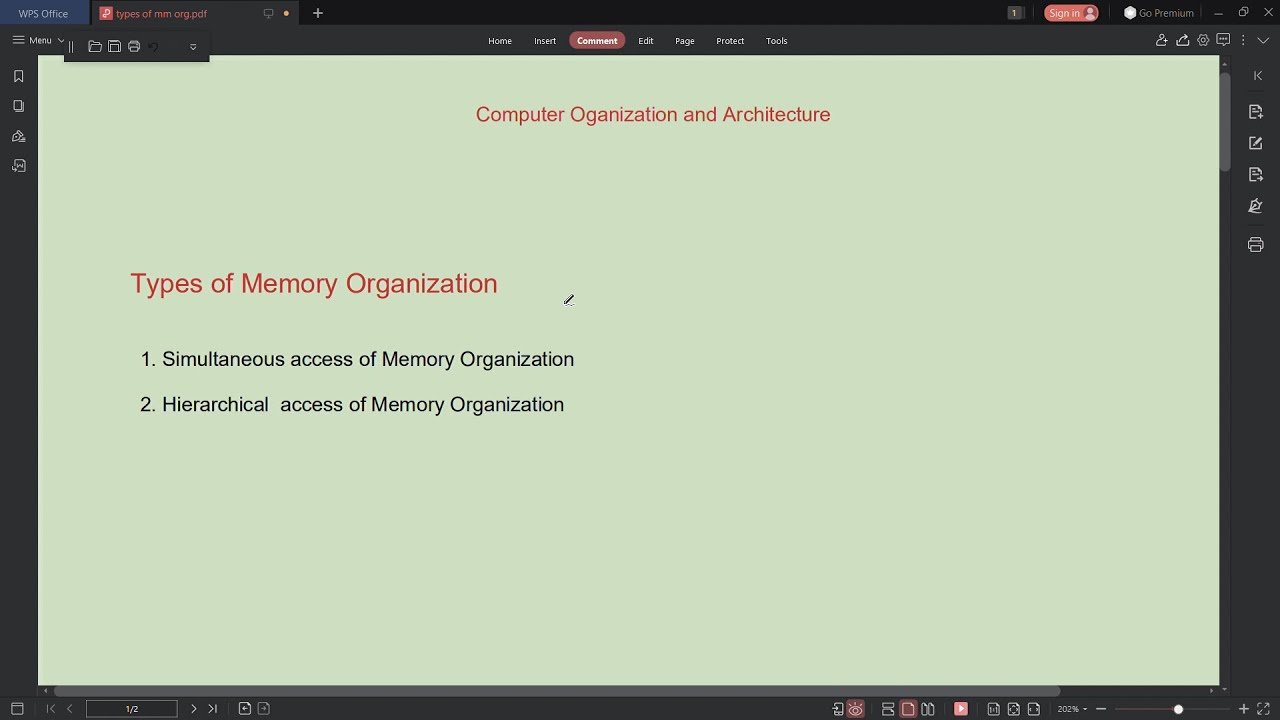This screenshot has height=720, width=1280.
Task: Open the Bookmark panel in left sidebar
Action: coord(18,76)
